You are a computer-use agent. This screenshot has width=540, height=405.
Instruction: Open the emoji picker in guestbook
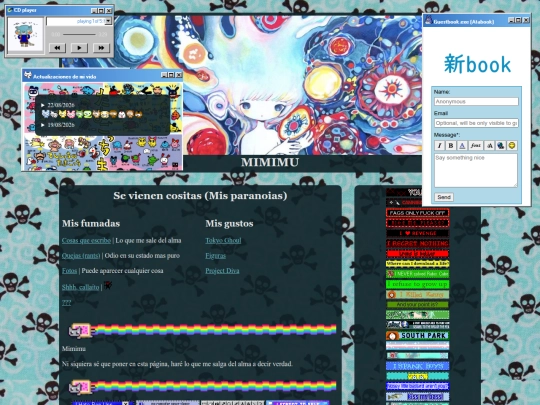click(512, 146)
